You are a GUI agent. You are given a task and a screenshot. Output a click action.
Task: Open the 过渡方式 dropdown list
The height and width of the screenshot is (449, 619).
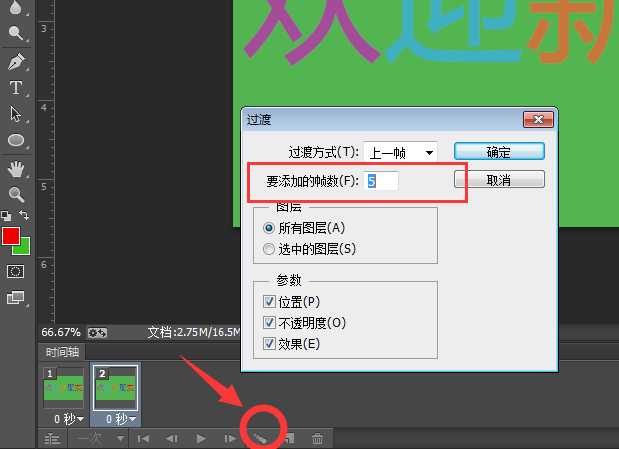[400, 152]
